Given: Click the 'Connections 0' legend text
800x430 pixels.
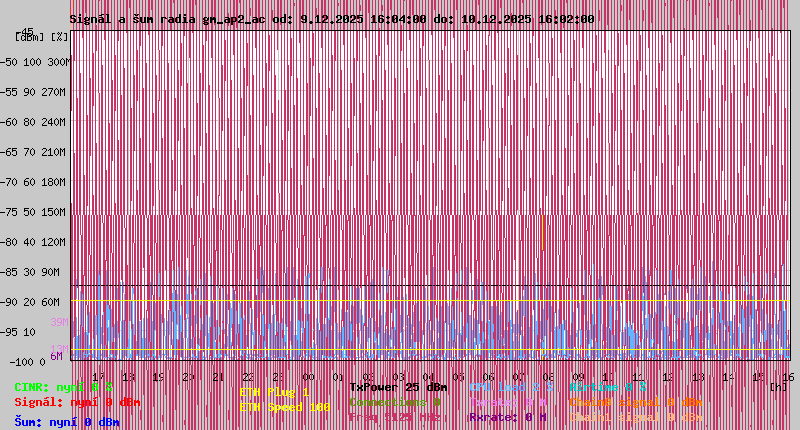Looking at the screenshot, I should click(x=395, y=402).
